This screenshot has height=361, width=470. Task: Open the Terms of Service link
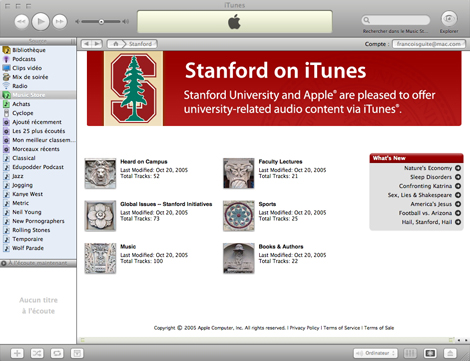click(342, 328)
